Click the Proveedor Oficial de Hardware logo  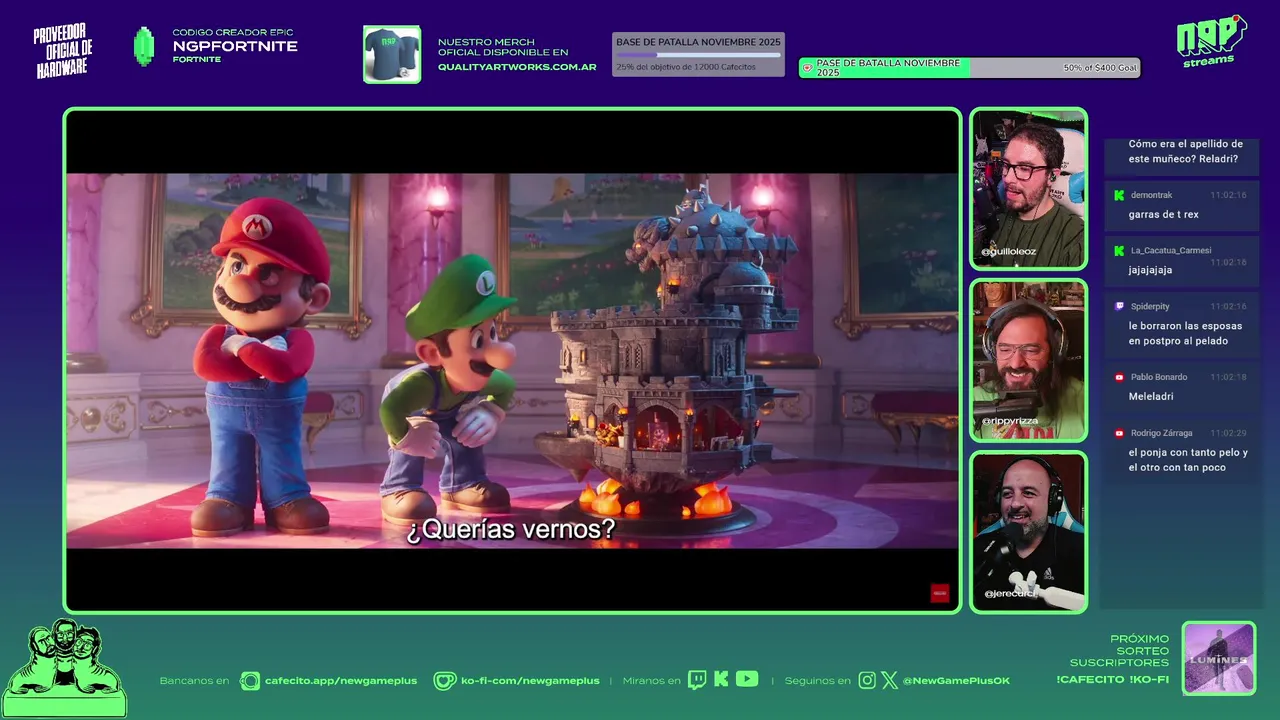[x=63, y=51]
